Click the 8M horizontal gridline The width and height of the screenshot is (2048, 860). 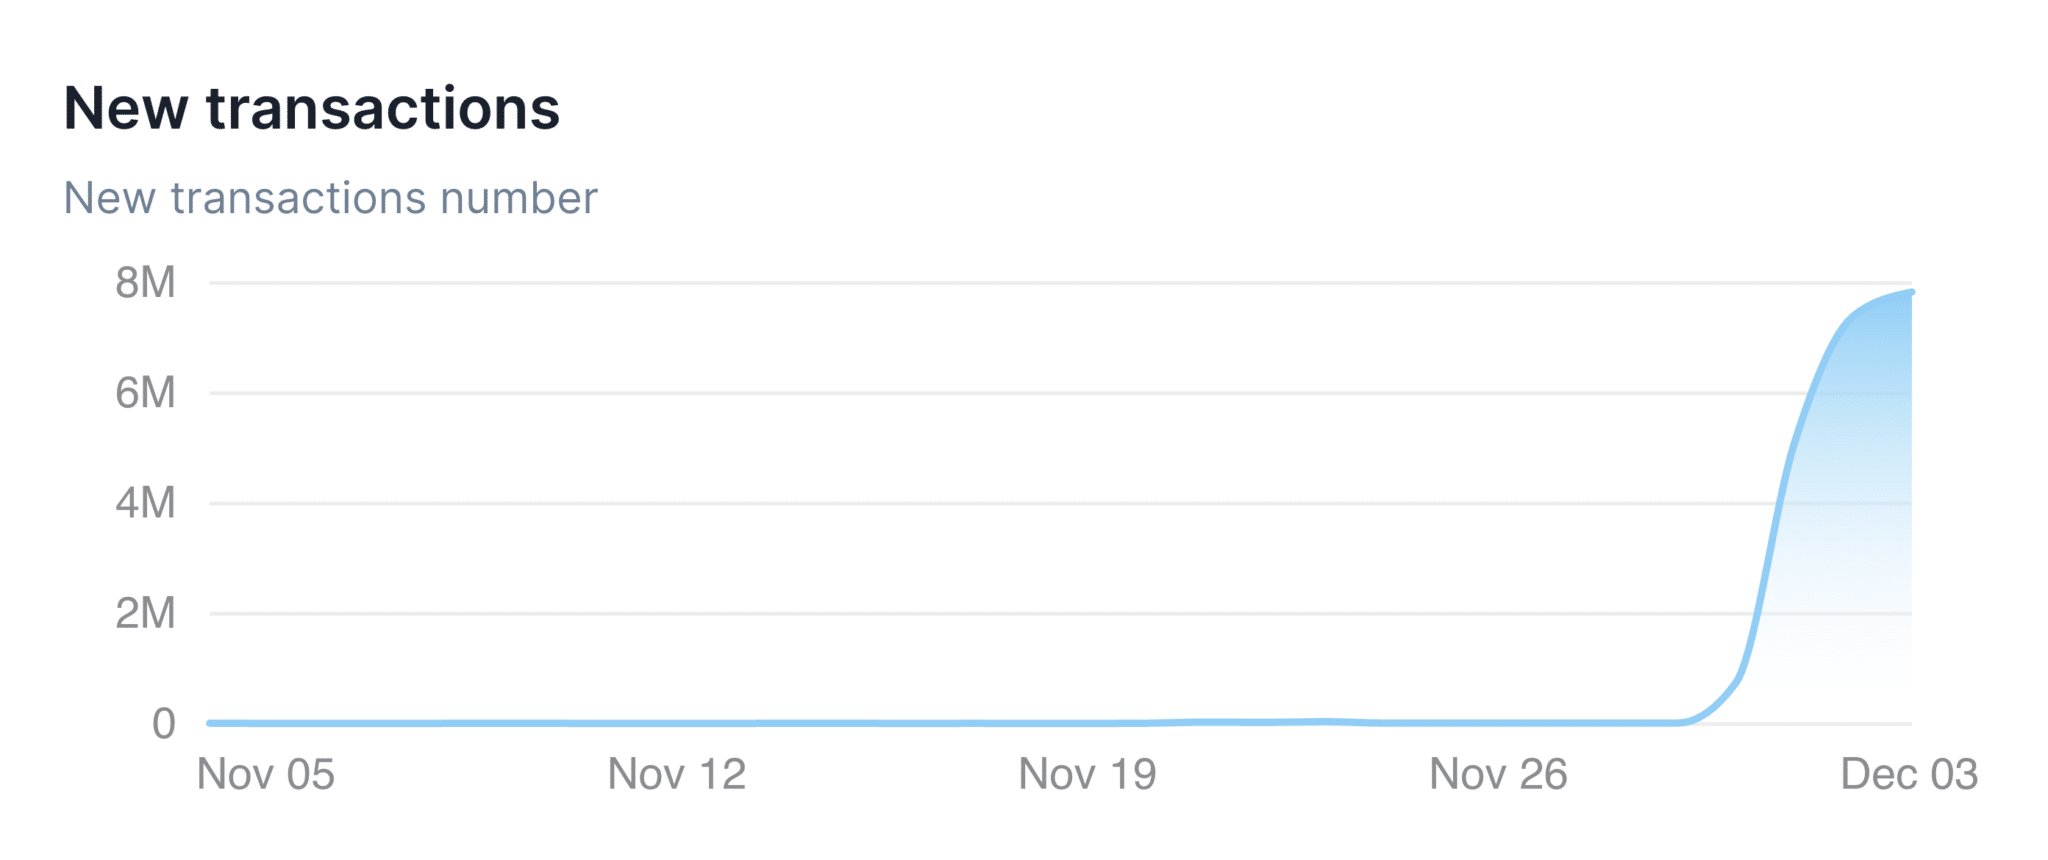point(1000,283)
